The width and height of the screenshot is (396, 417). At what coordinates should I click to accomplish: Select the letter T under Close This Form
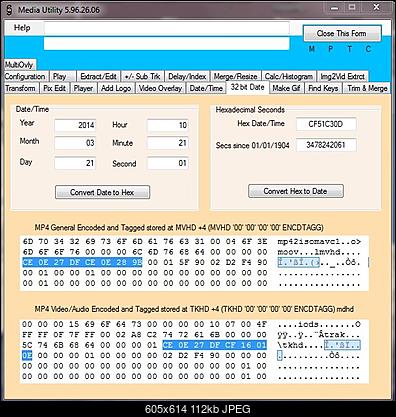[349, 49]
